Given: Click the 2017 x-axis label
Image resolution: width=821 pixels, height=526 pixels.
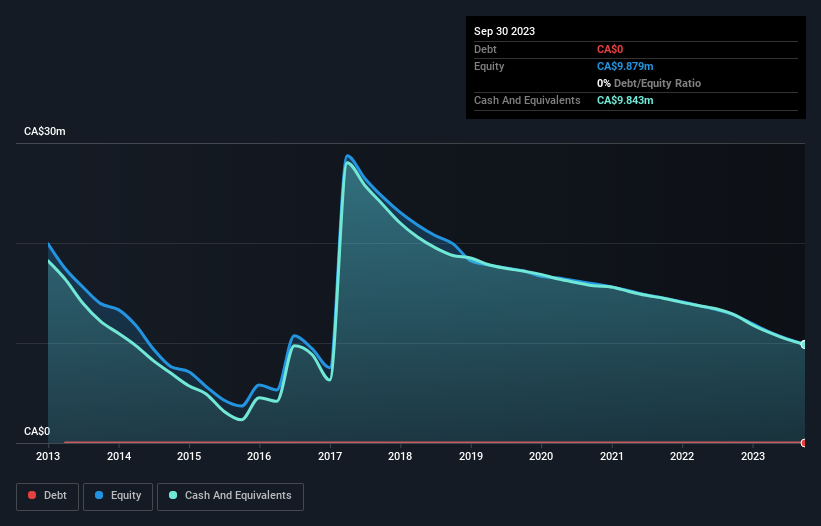Looking at the screenshot, I should point(330,456).
